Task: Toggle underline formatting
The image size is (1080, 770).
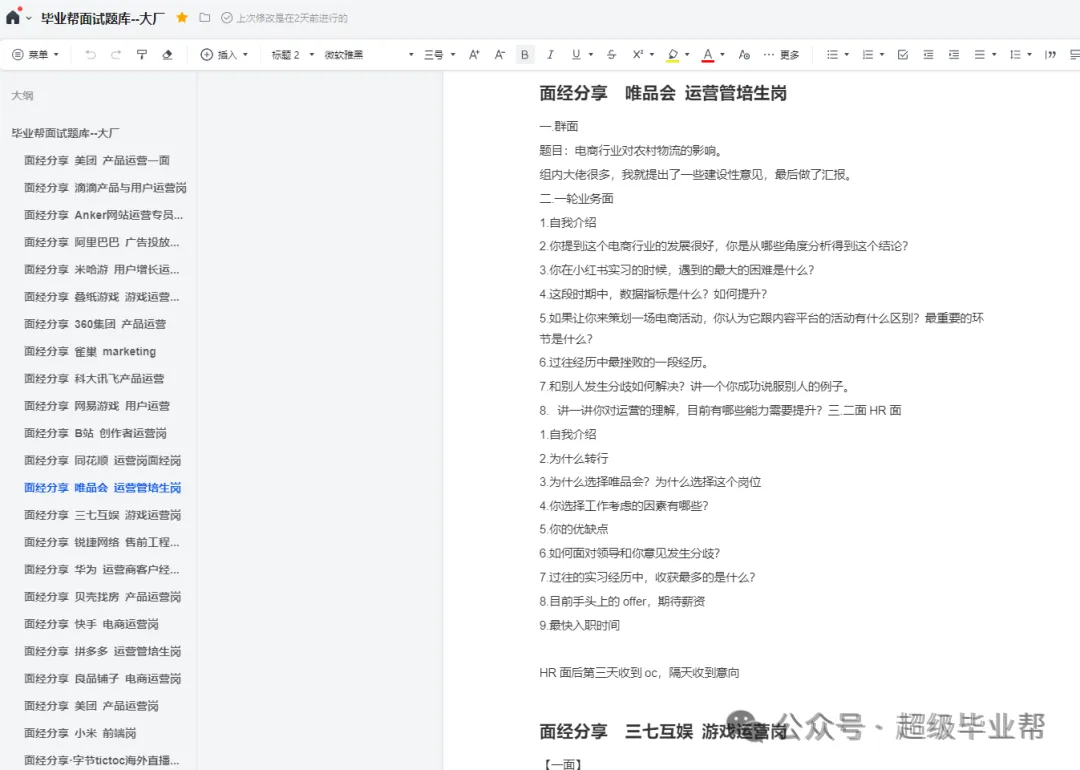Action: point(576,54)
